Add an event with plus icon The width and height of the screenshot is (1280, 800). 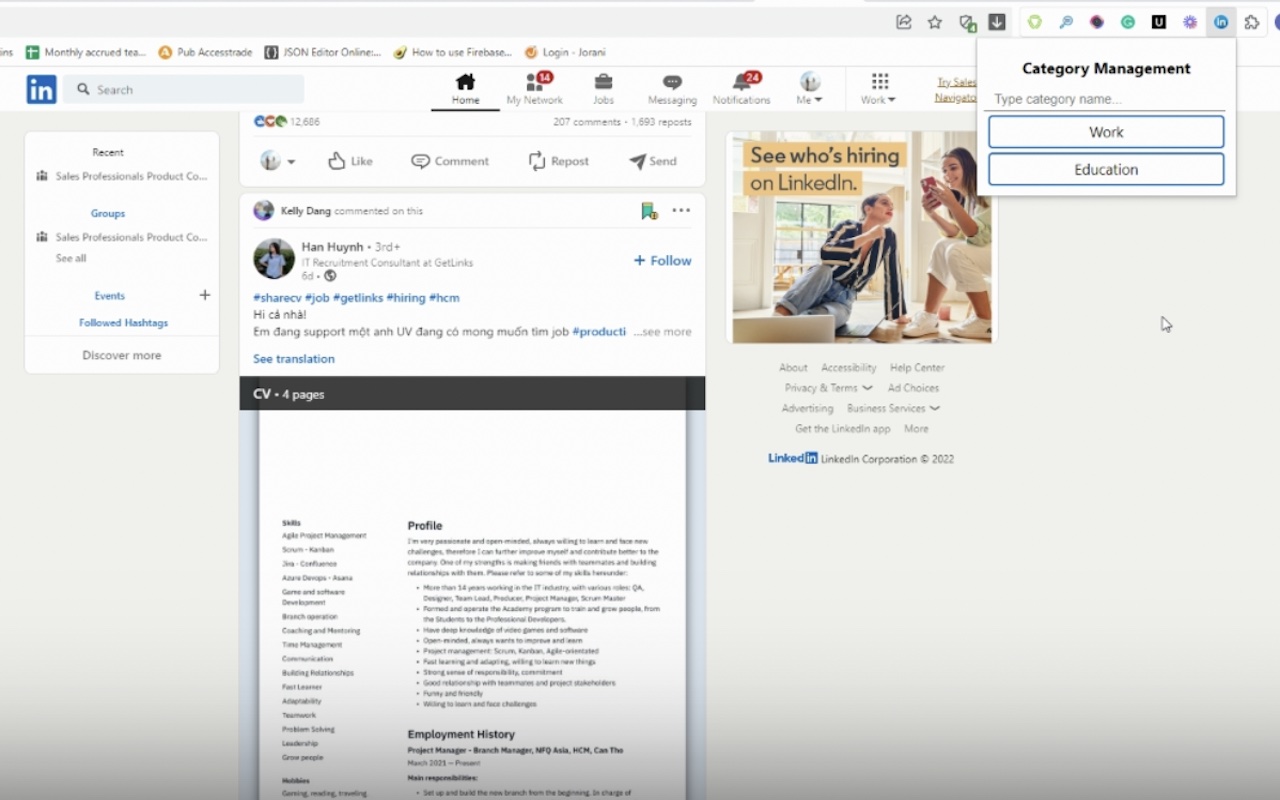click(x=205, y=295)
